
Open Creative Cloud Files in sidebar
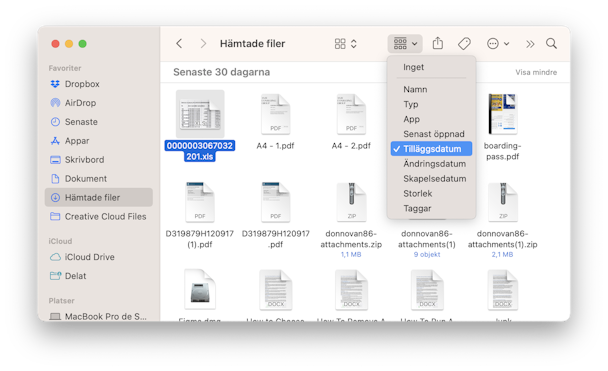98,217
